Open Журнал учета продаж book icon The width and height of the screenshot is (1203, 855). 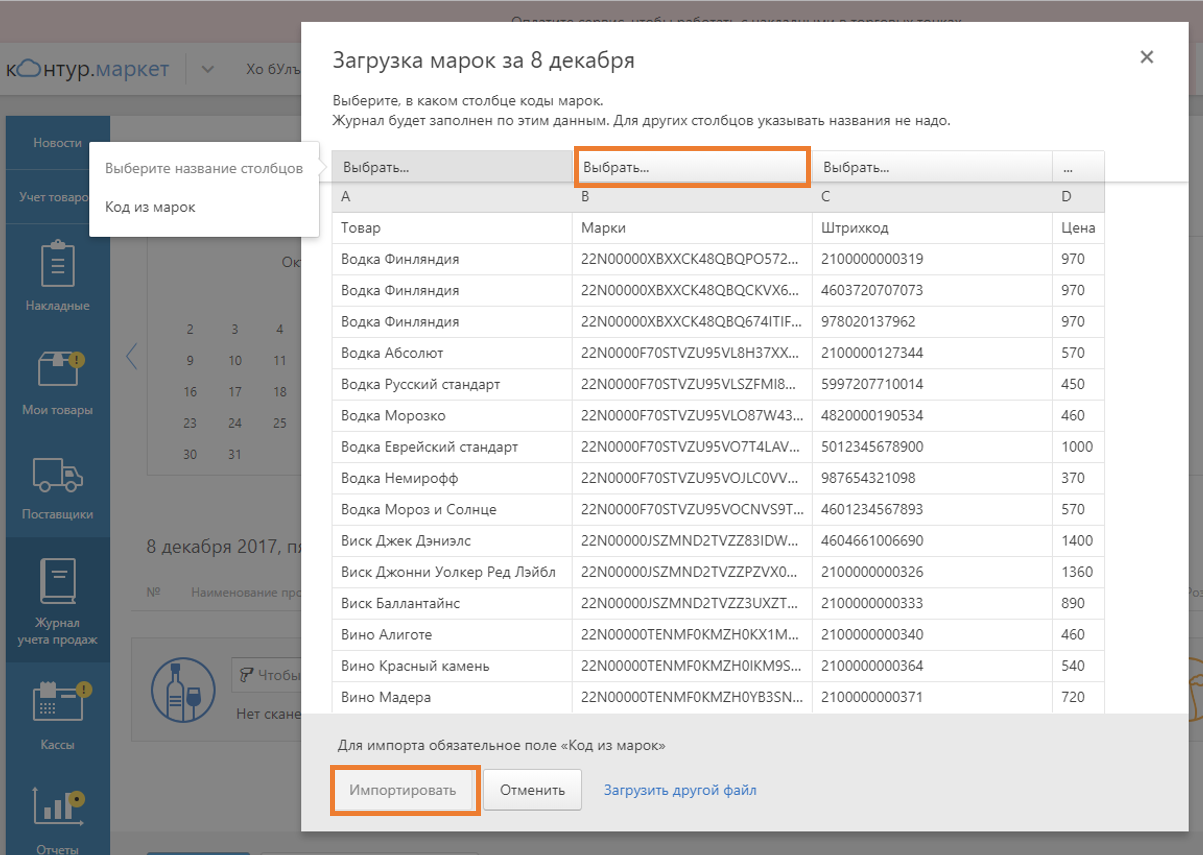click(x=57, y=581)
